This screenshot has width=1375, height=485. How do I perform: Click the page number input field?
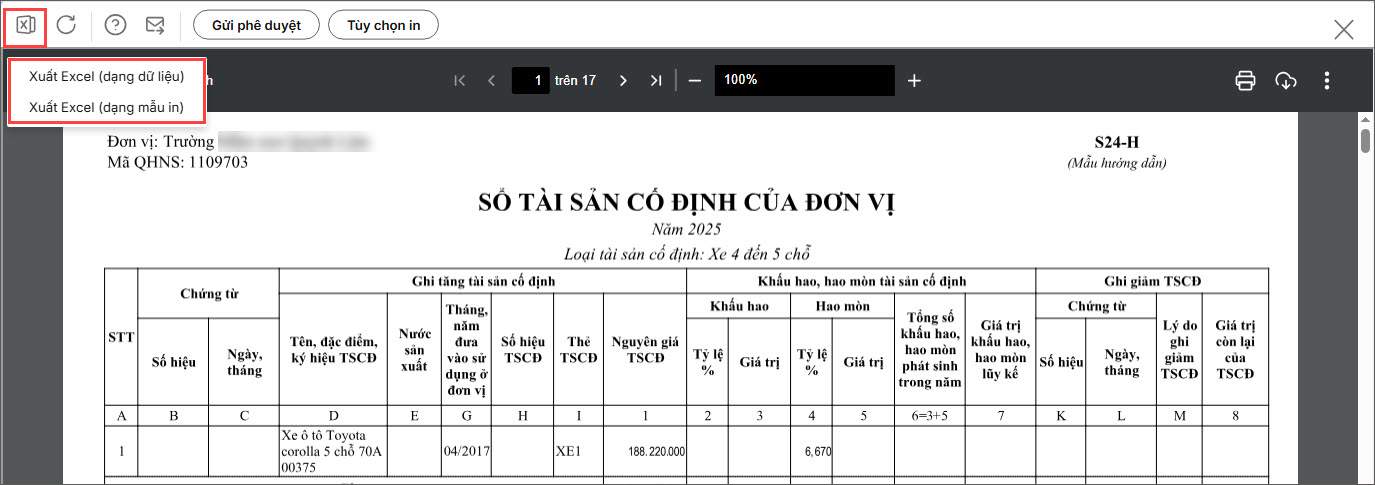[531, 81]
